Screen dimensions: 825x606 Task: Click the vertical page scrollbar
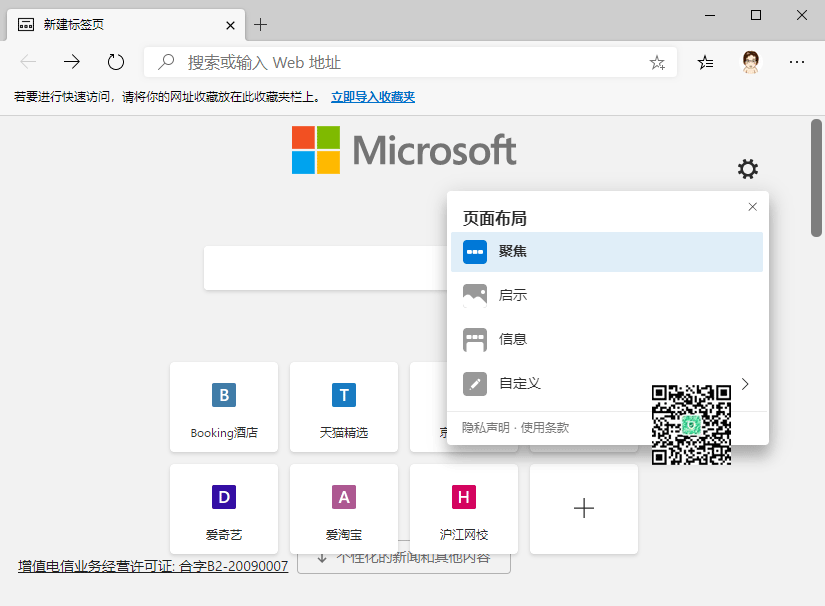[x=816, y=180]
